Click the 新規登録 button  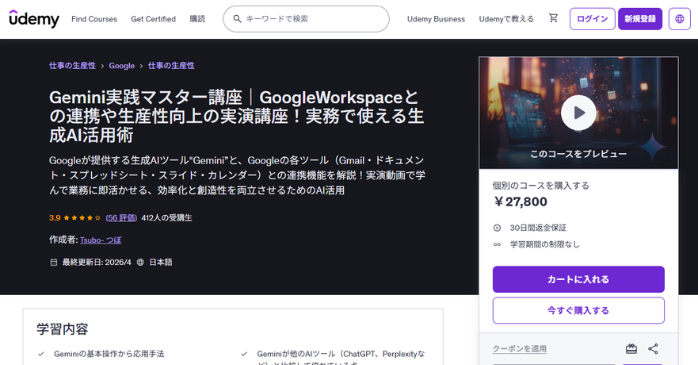[640, 19]
